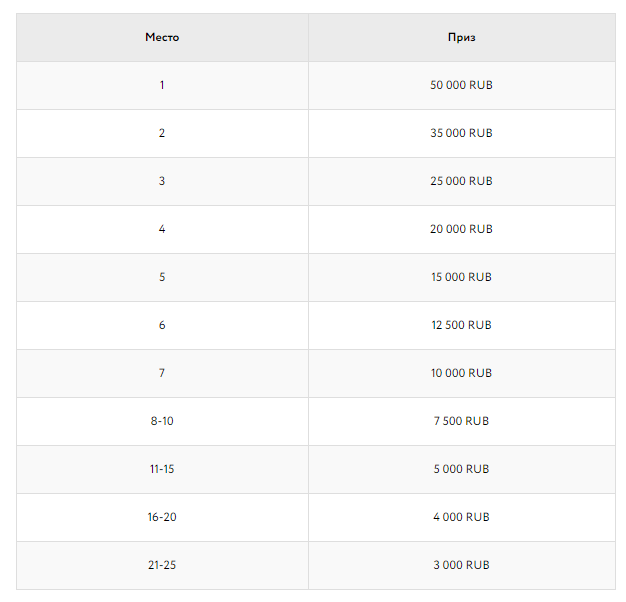
Task: Select the place 1 cell
Action: [162, 85]
